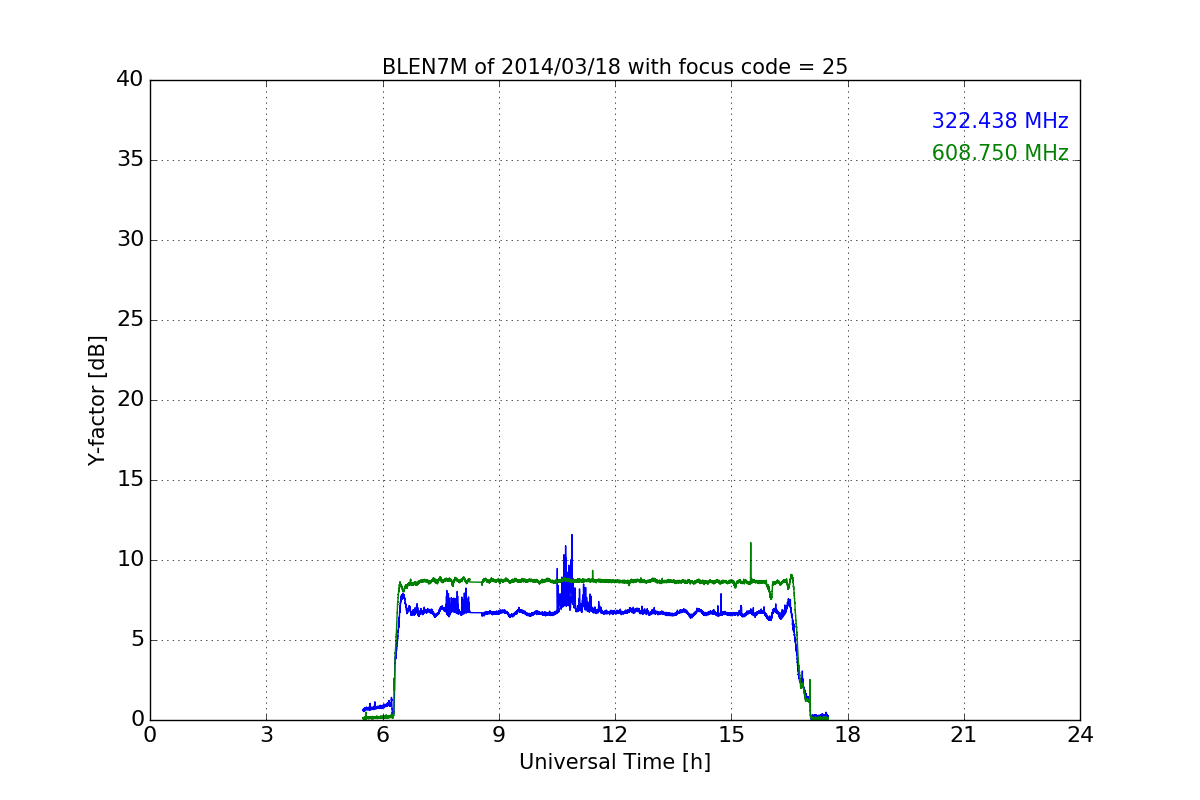Click the green spike near 15.5 h
Viewport: 1200px width, 800px height.
tap(751, 562)
